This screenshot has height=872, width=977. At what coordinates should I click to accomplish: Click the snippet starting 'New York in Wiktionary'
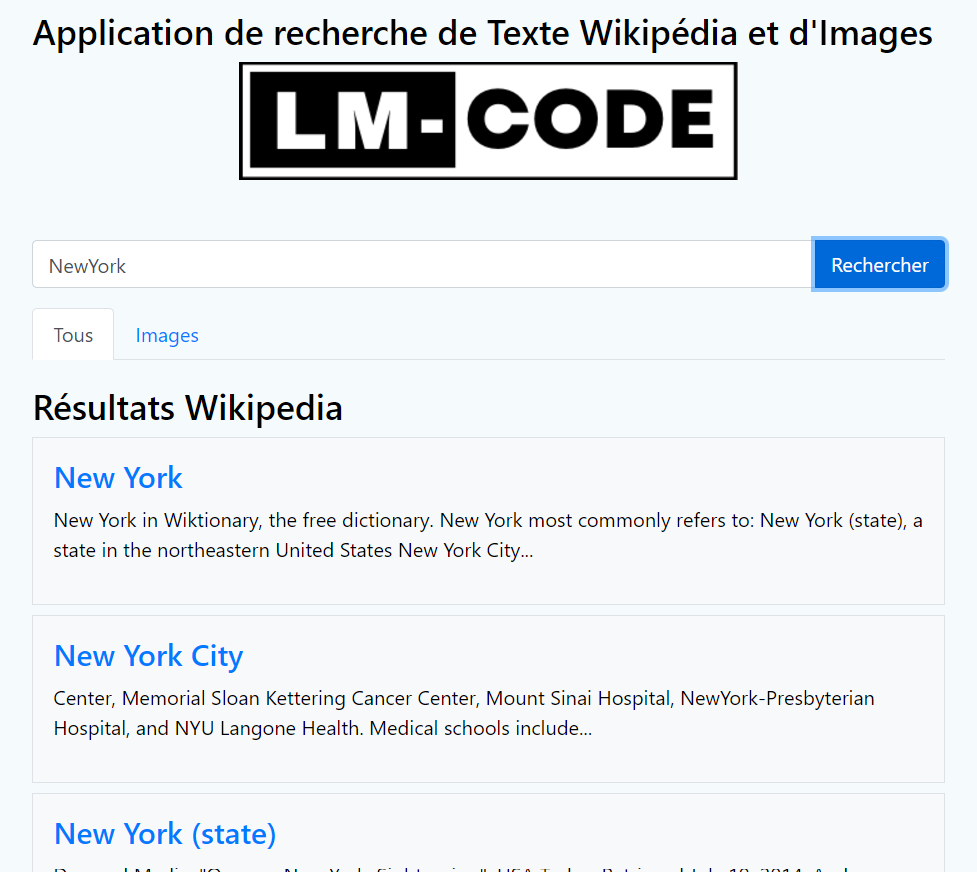(x=488, y=535)
